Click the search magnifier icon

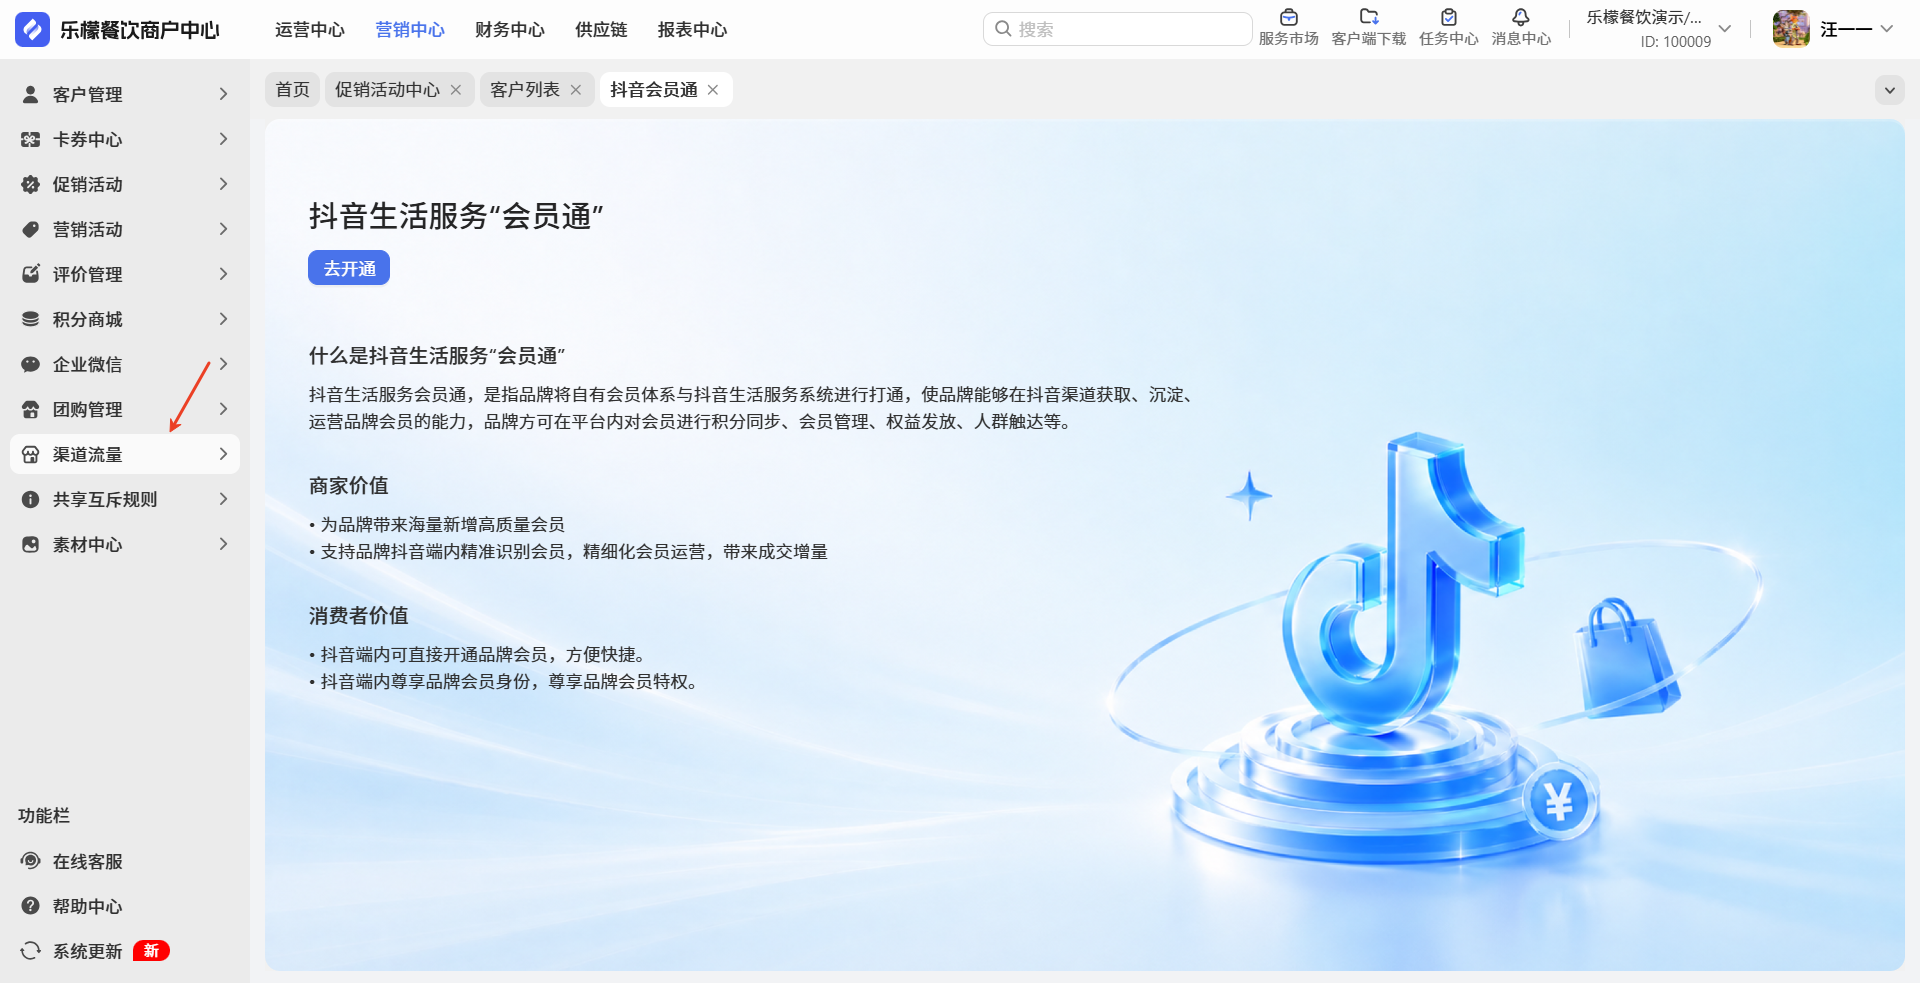pyautogui.click(x=1003, y=29)
